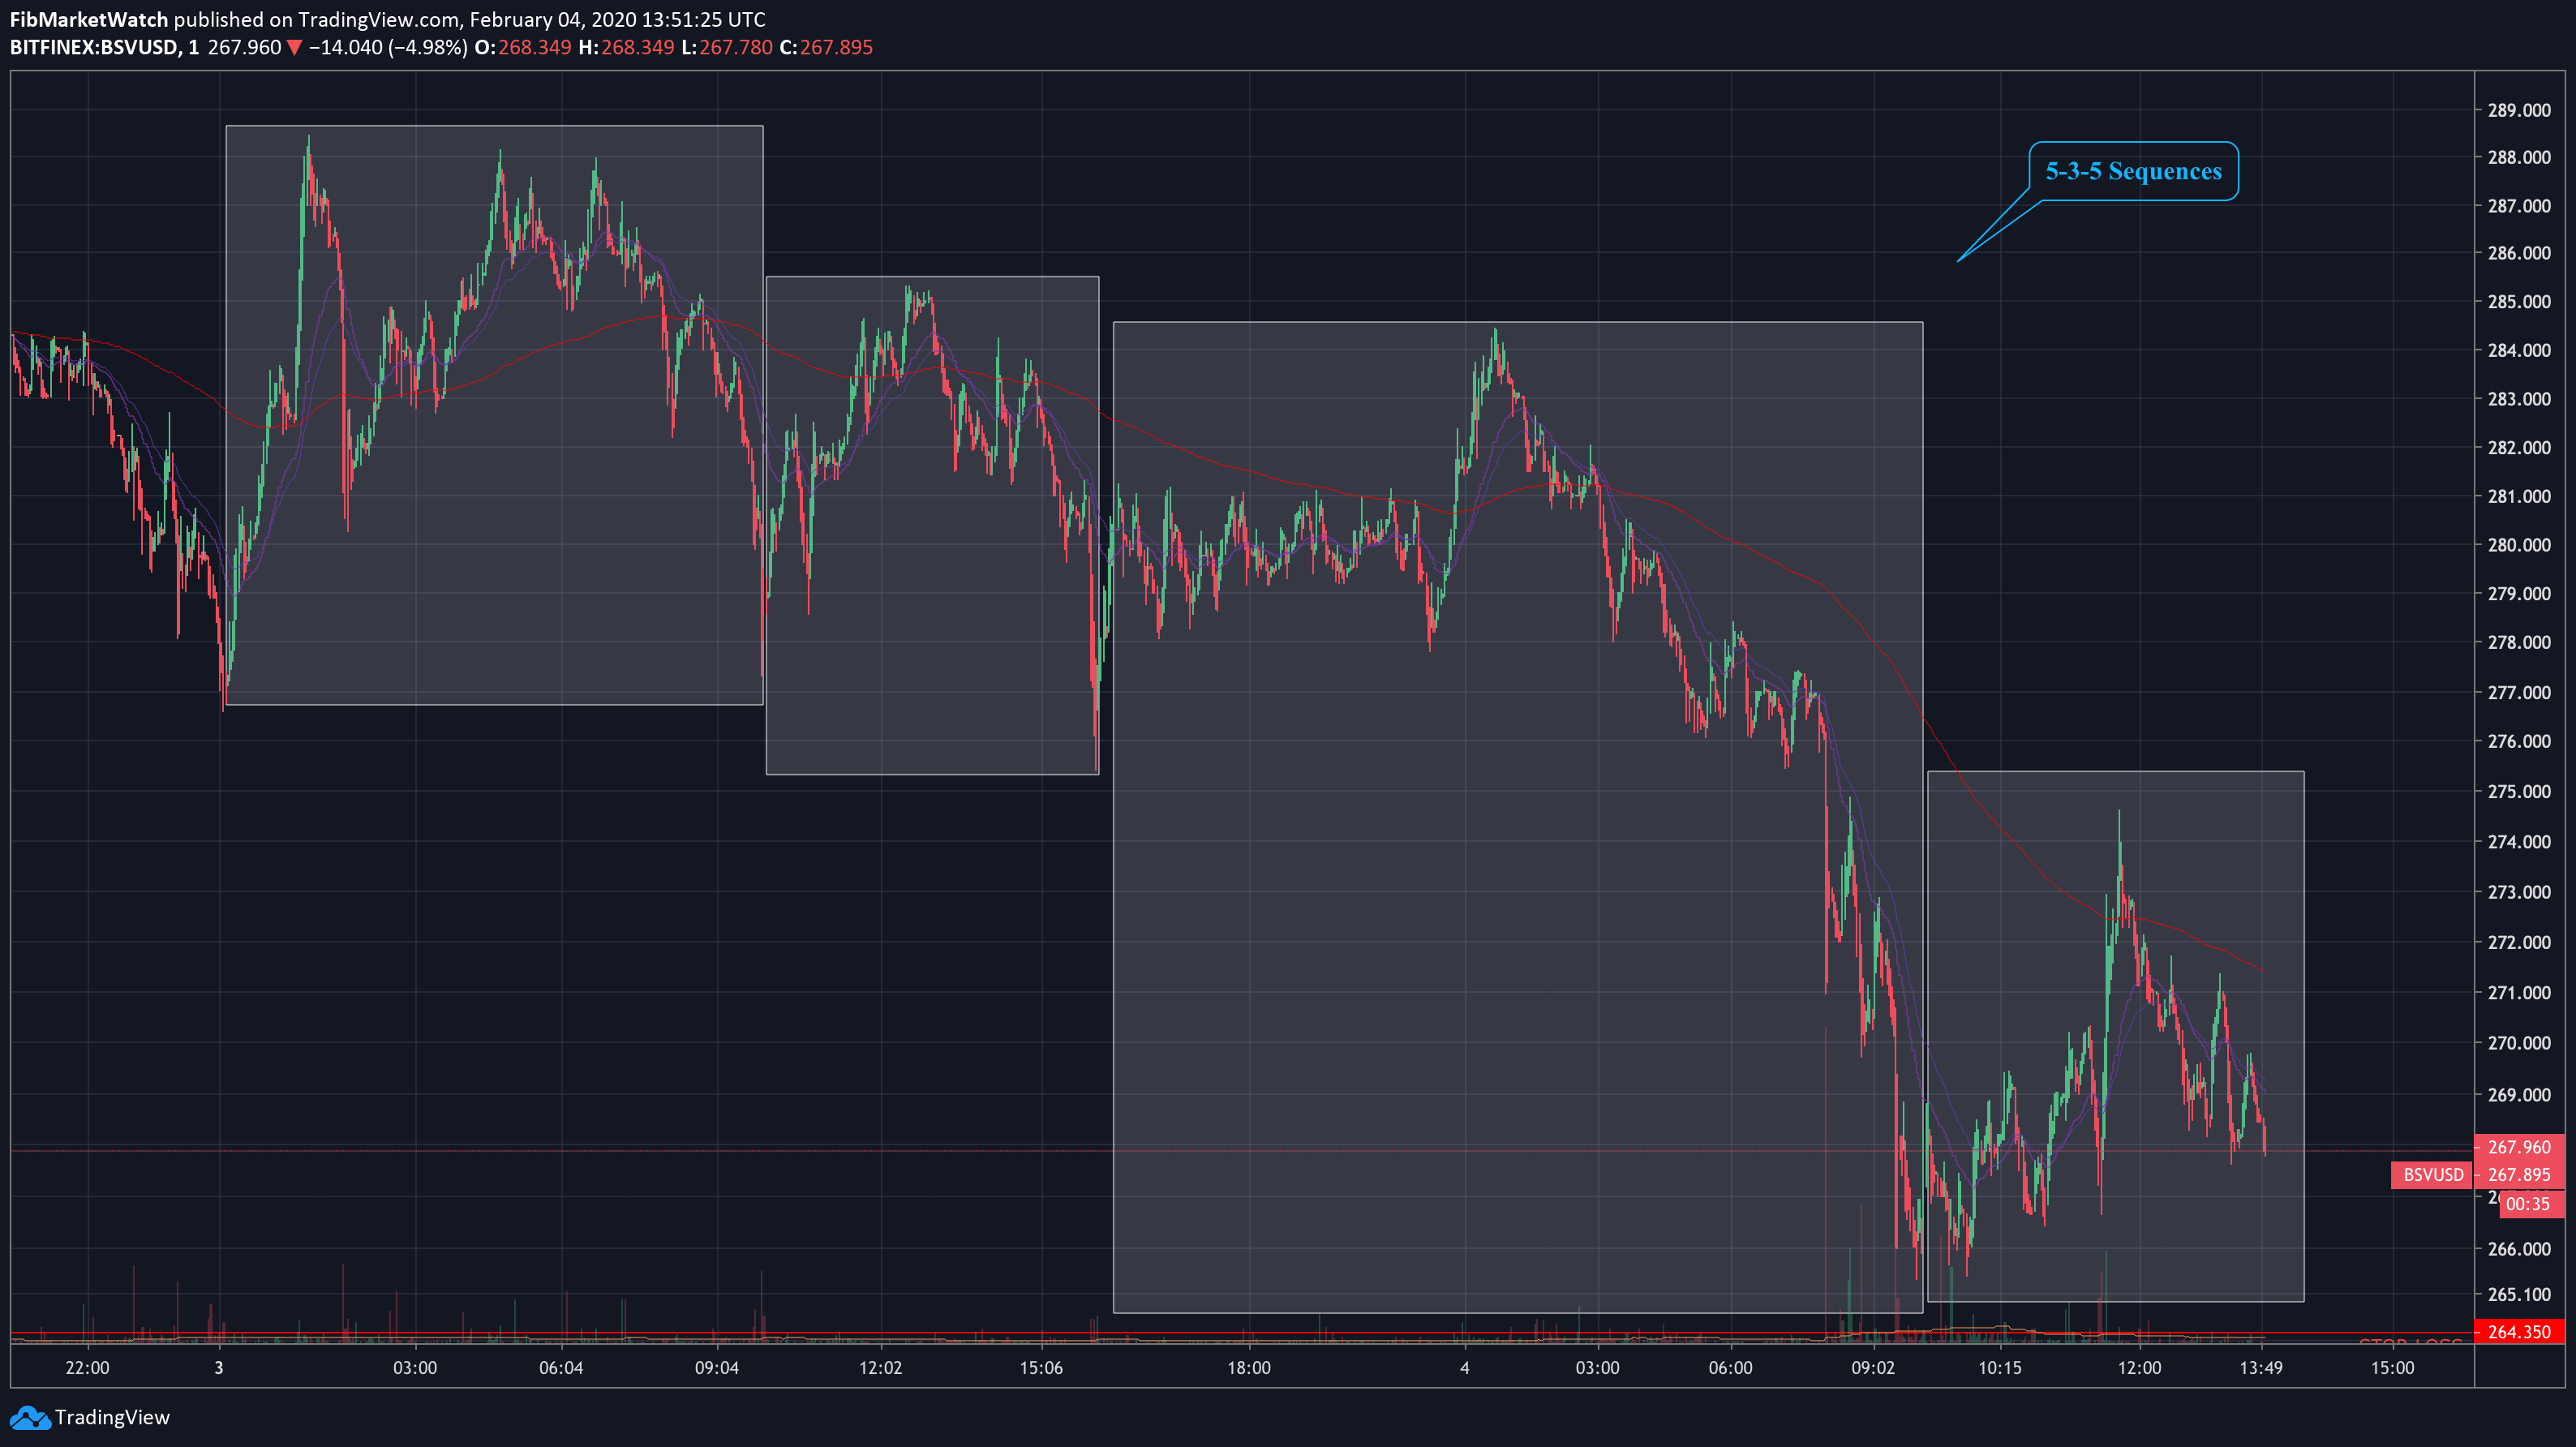Screen dimensions: 2576x1447
Task: Click the 272.000 price axis label
Action: coord(2519,942)
